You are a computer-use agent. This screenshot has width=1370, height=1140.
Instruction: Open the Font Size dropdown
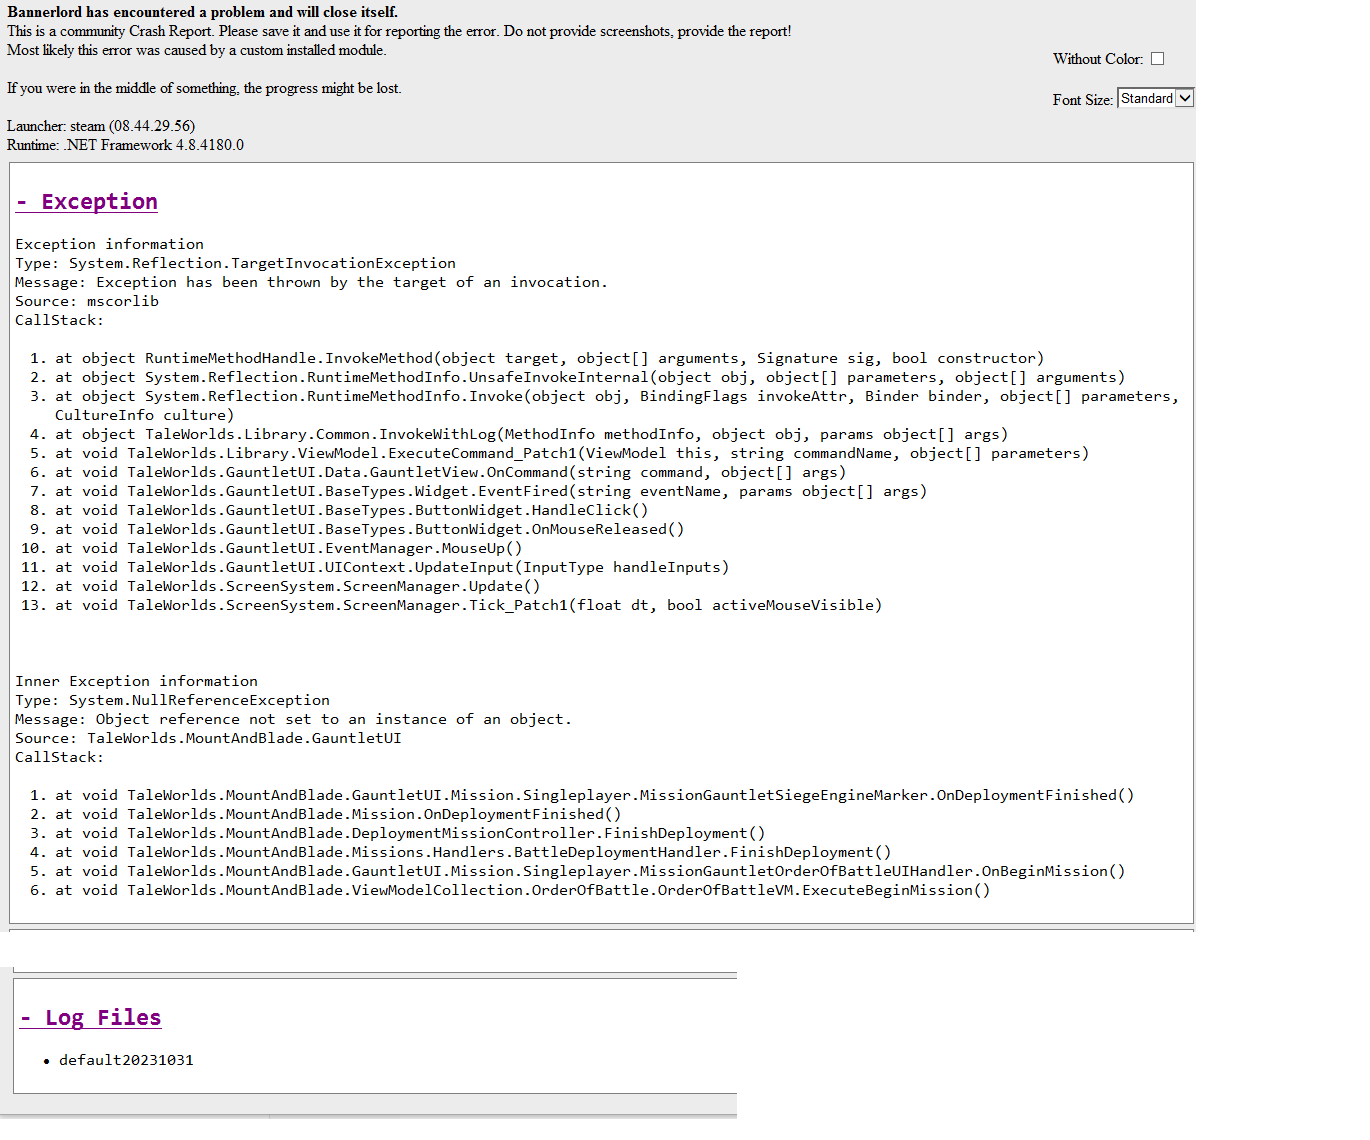[x=1155, y=98]
